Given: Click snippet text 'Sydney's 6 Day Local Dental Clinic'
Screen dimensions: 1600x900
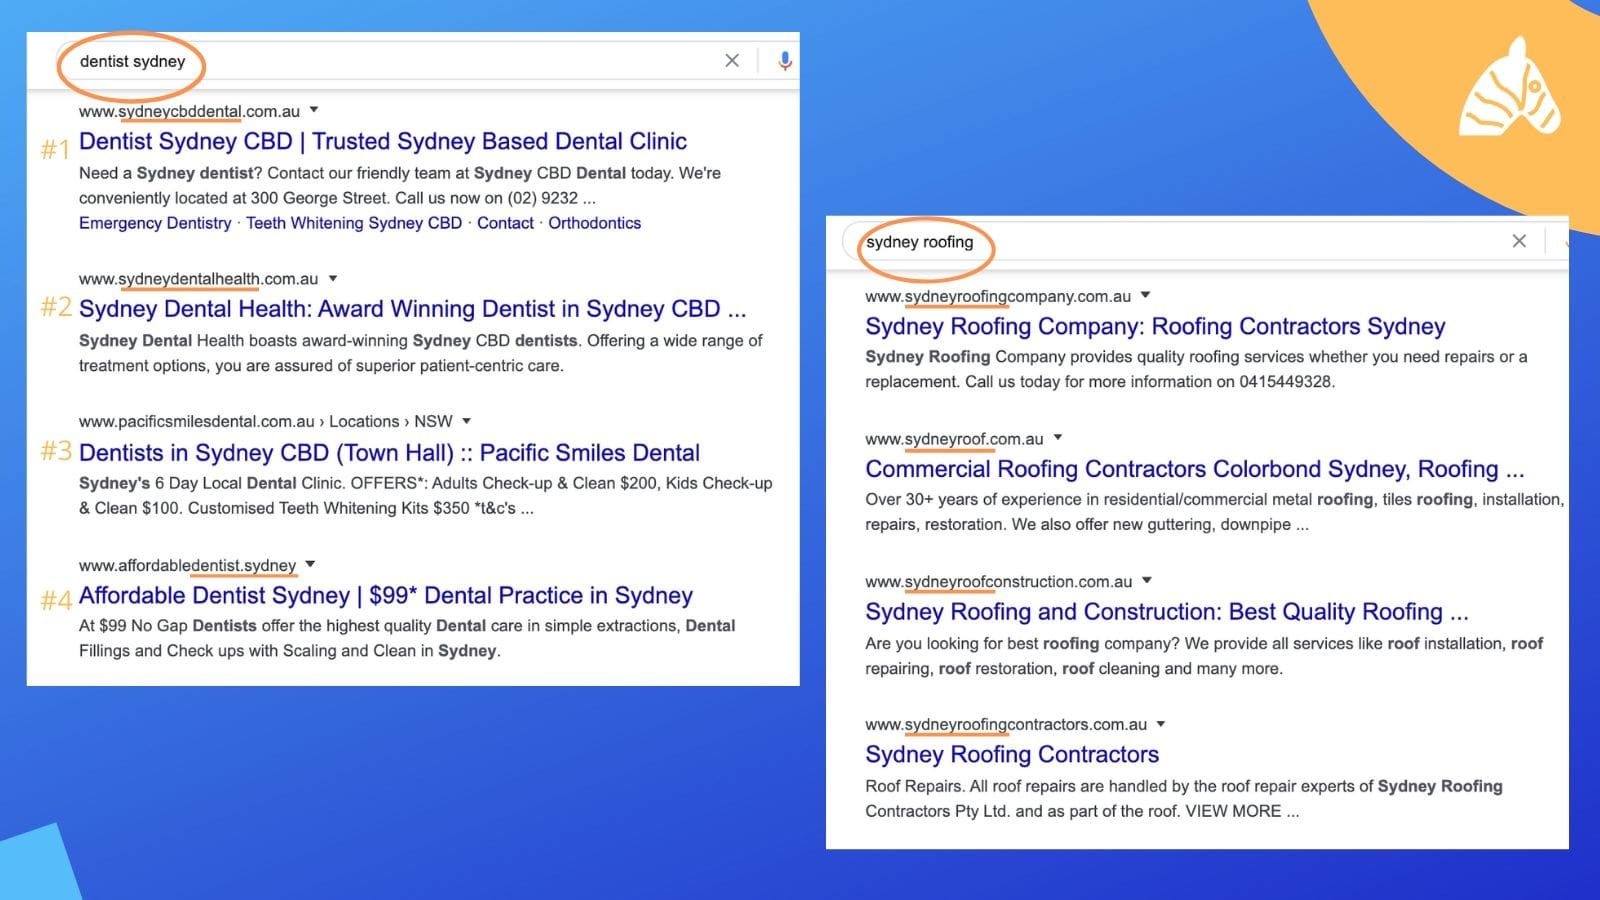Looking at the screenshot, I should (212, 483).
